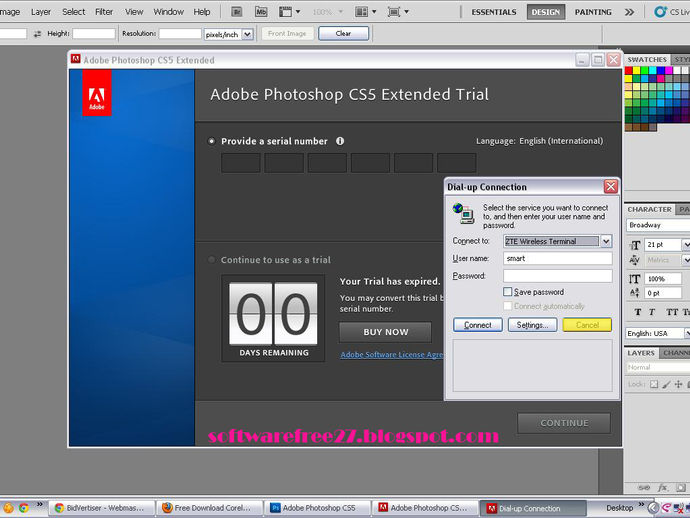The image size is (690, 518).
Task: Pick the red swatch in Swatches panel
Action: click(x=628, y=70)
